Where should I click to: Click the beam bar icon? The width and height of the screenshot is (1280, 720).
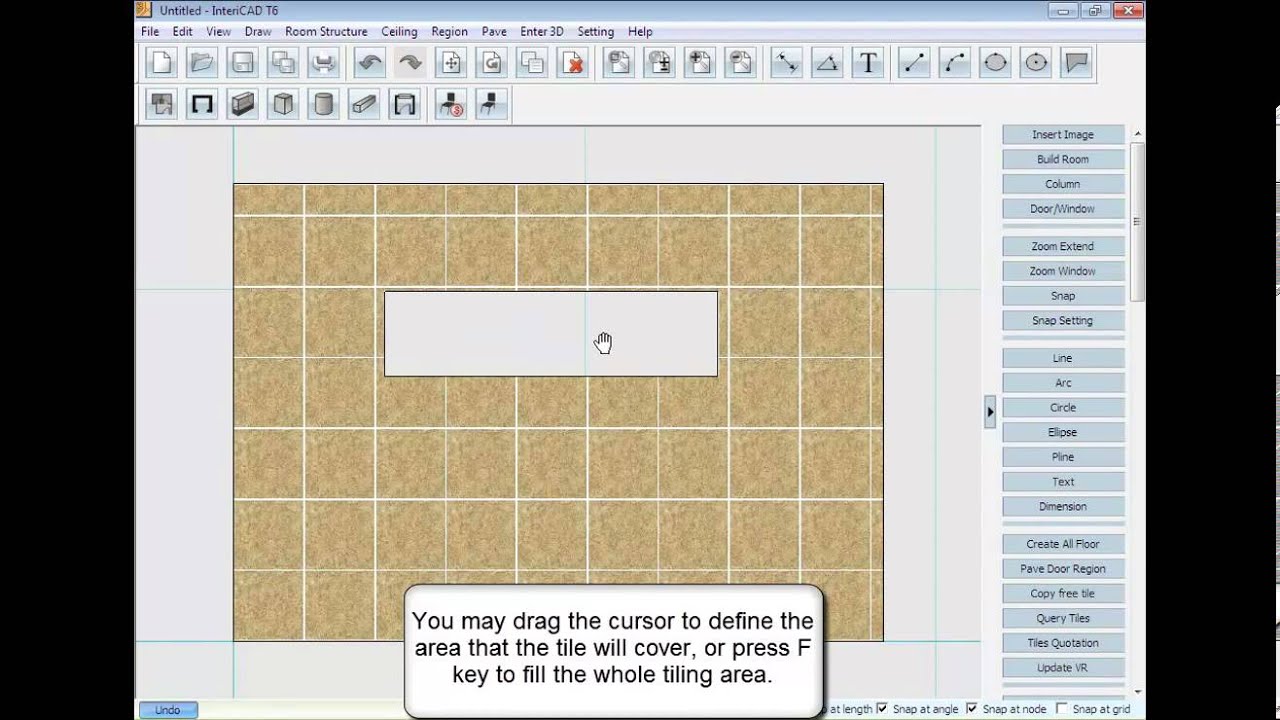tap(364, 104)
